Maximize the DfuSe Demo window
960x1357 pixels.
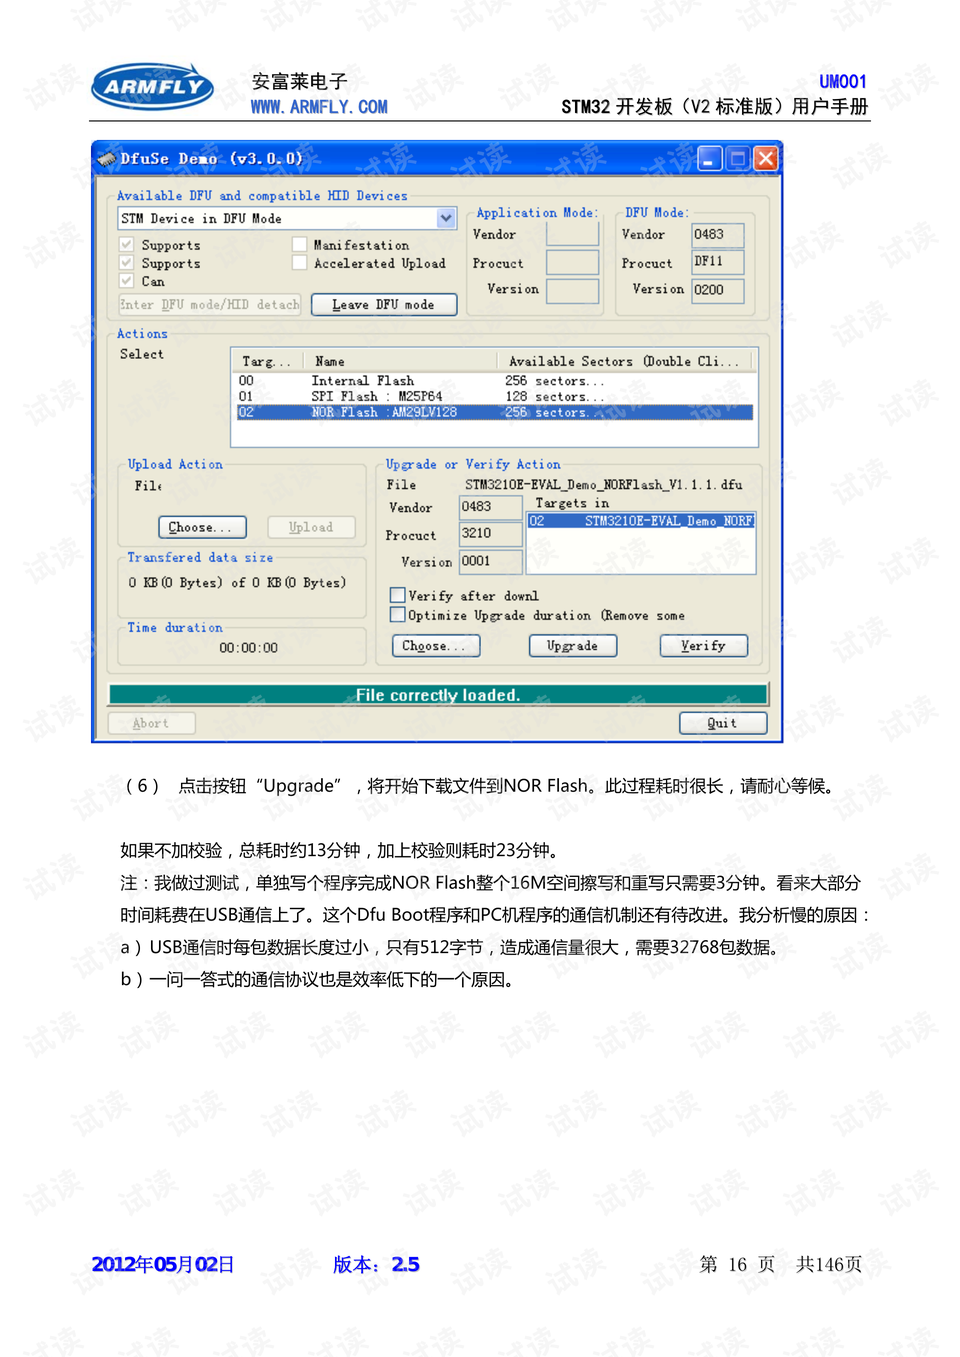click(738, 158)
